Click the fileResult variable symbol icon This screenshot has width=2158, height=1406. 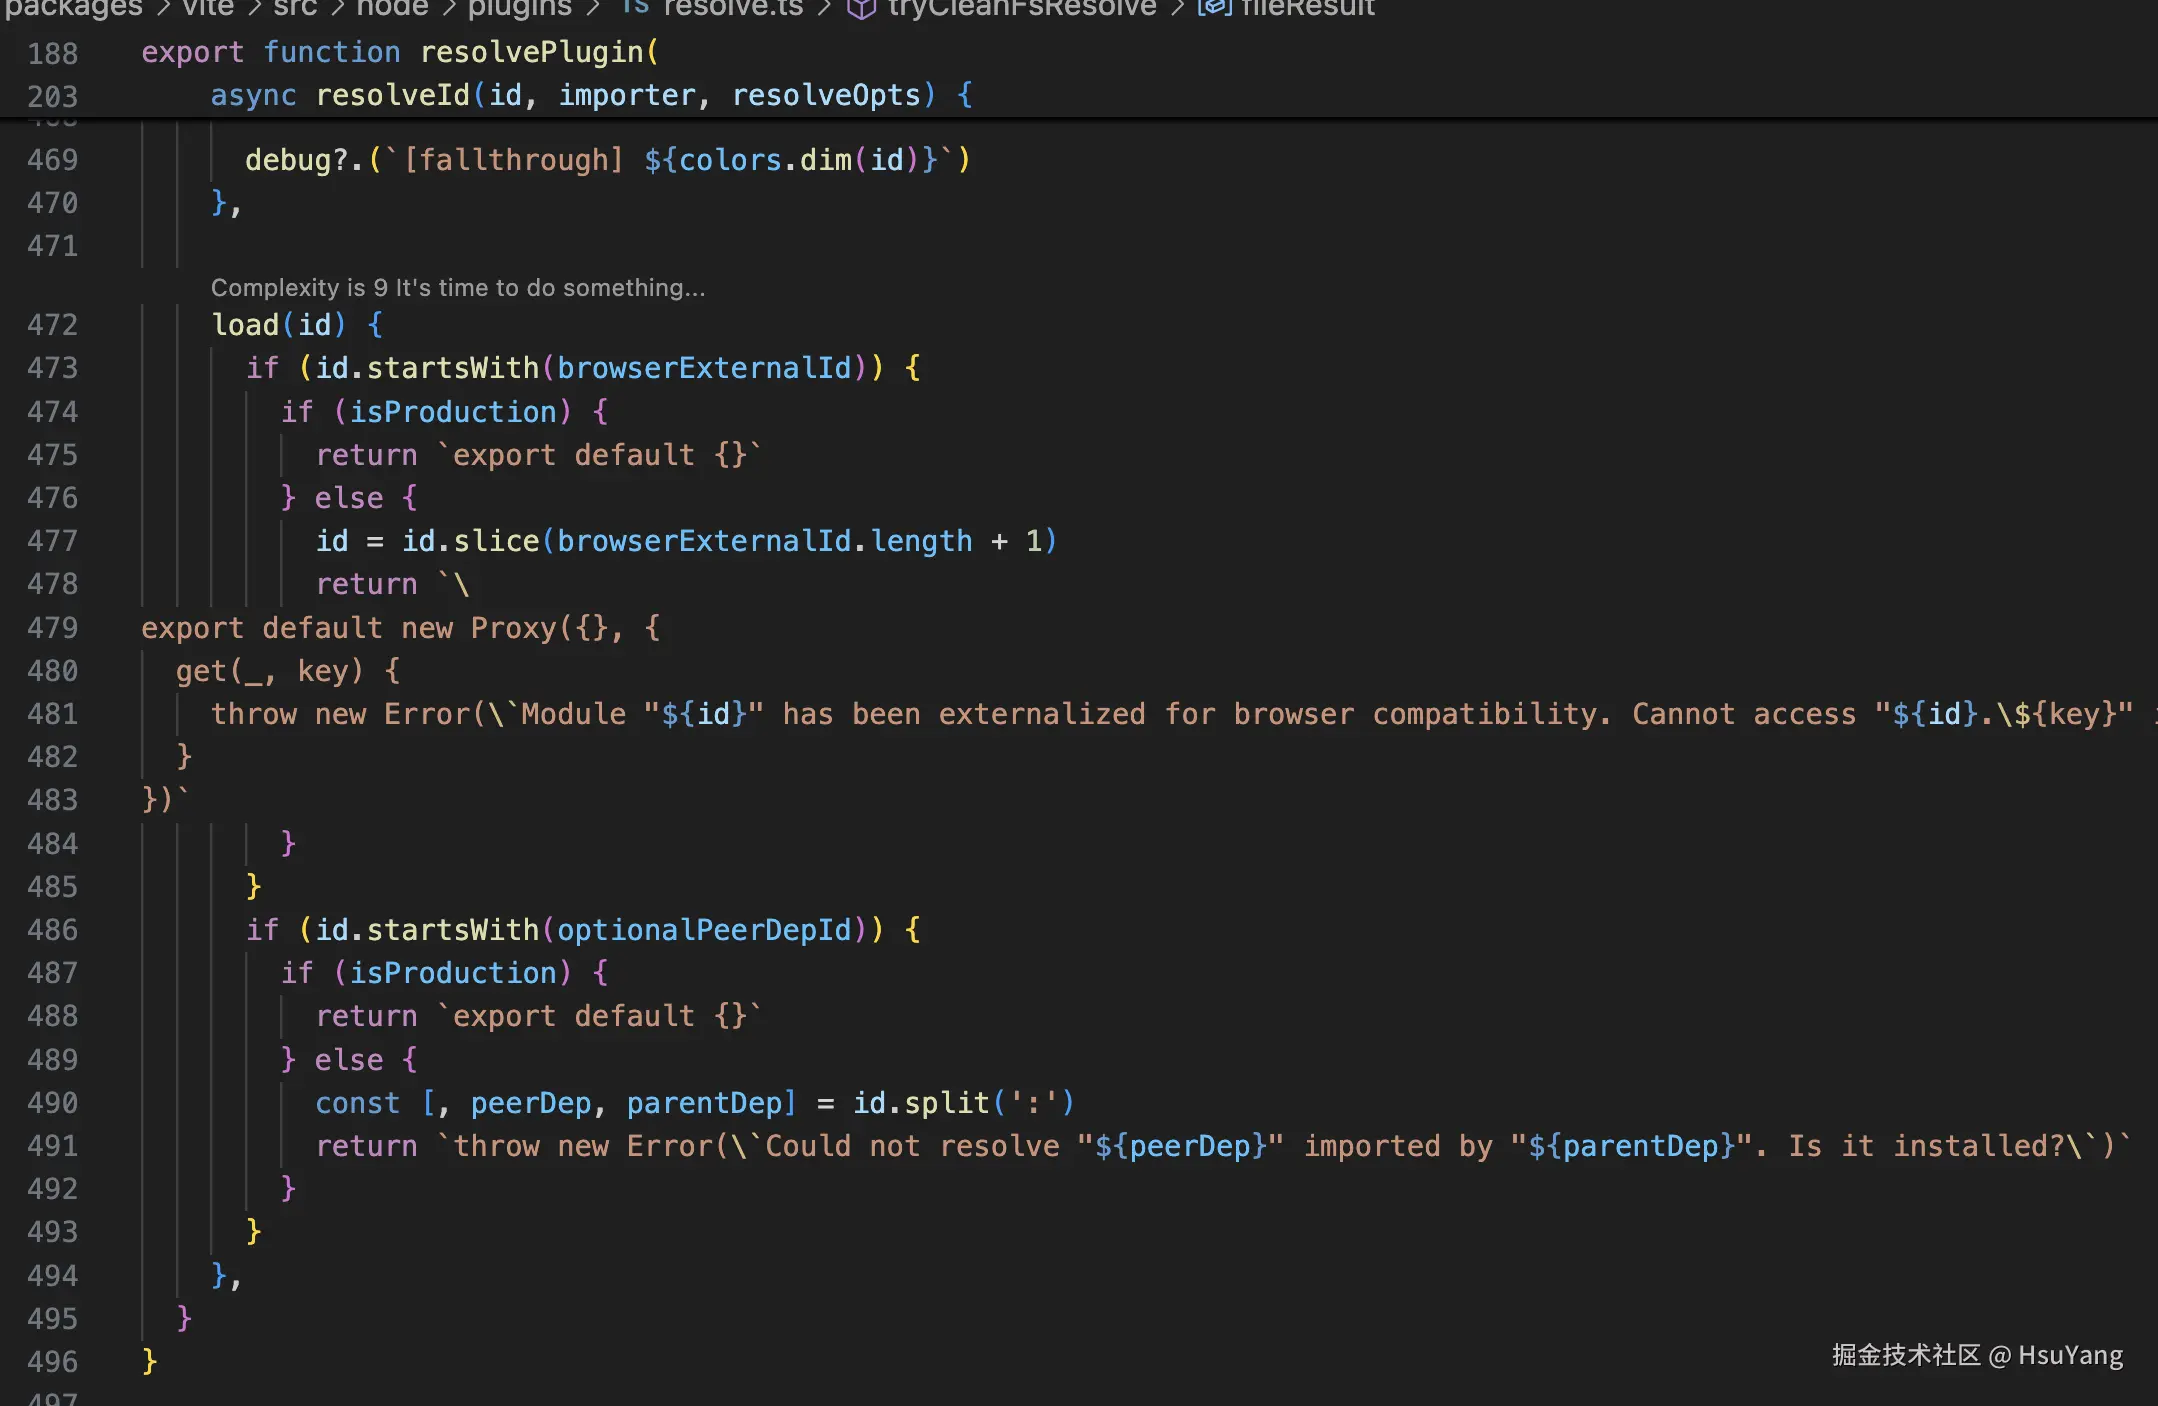coord(1214,8)
